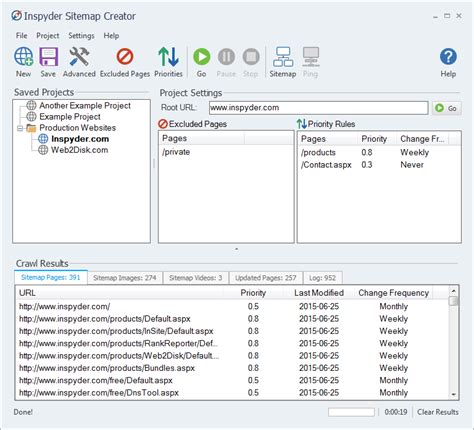This screenshot has width=474, height=430.
Task: Switch to Sitemap Images tab
Action: 125,278
